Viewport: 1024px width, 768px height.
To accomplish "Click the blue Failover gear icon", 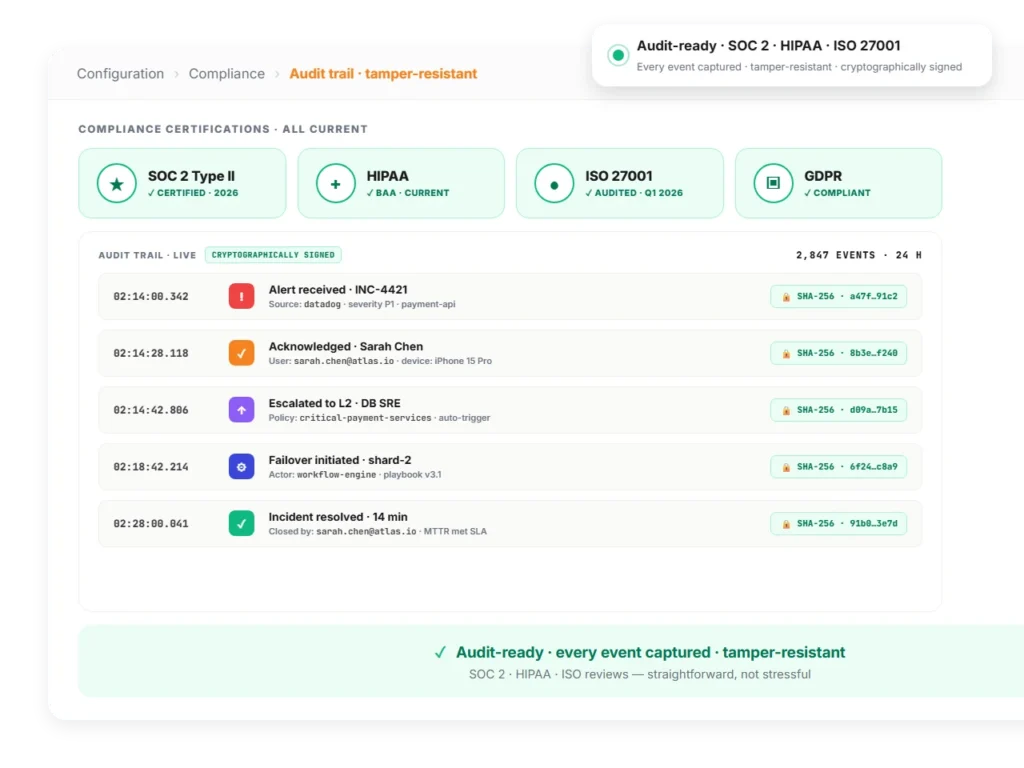I will [241, 466].
